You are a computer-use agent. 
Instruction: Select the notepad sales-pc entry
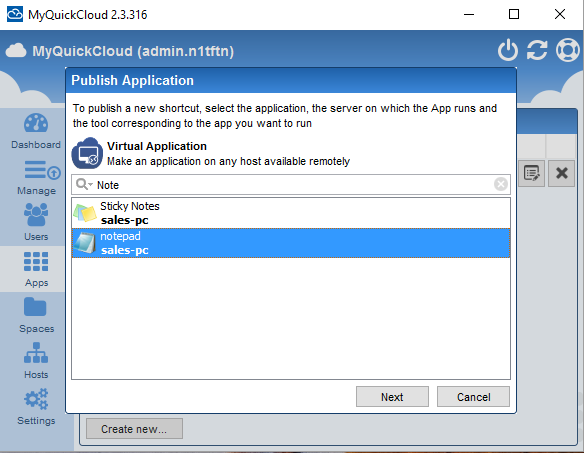tap(291, 243)
